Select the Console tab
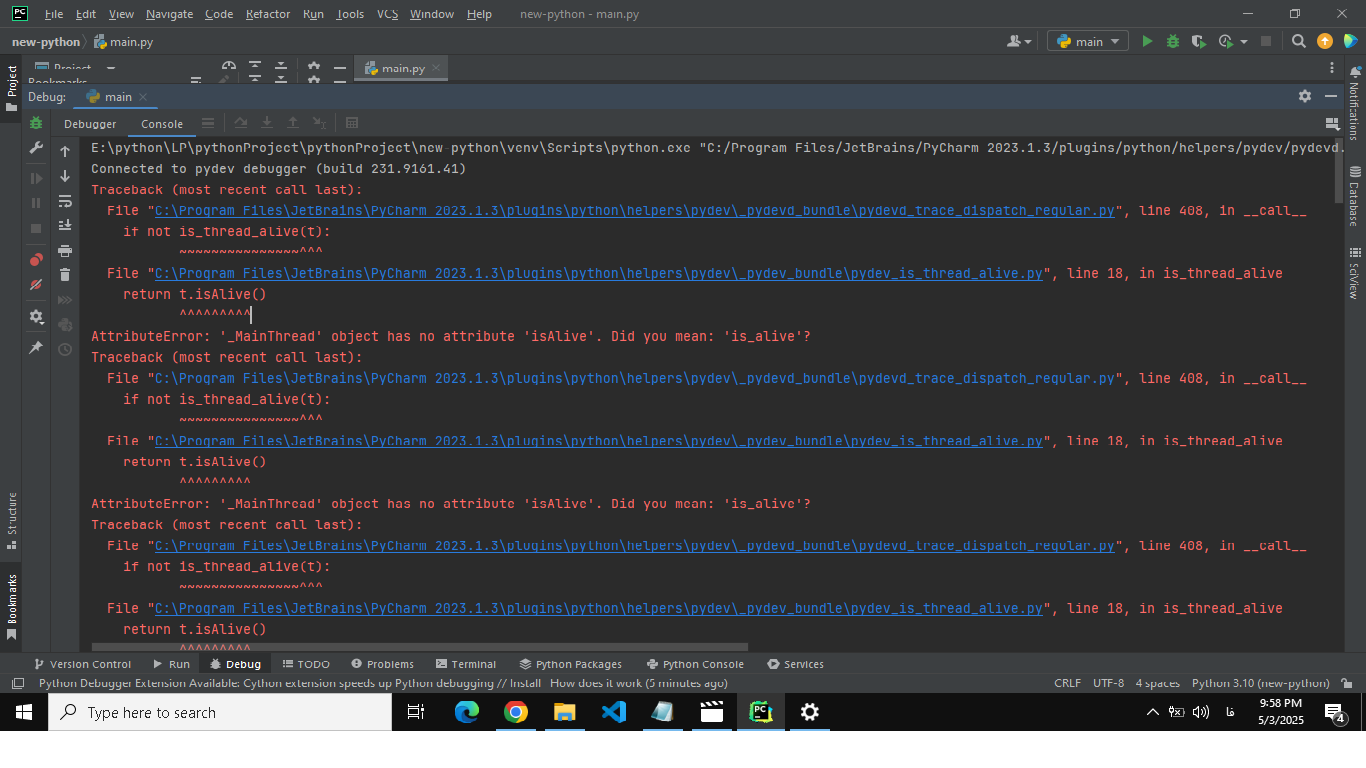 [x=162, y=124]
